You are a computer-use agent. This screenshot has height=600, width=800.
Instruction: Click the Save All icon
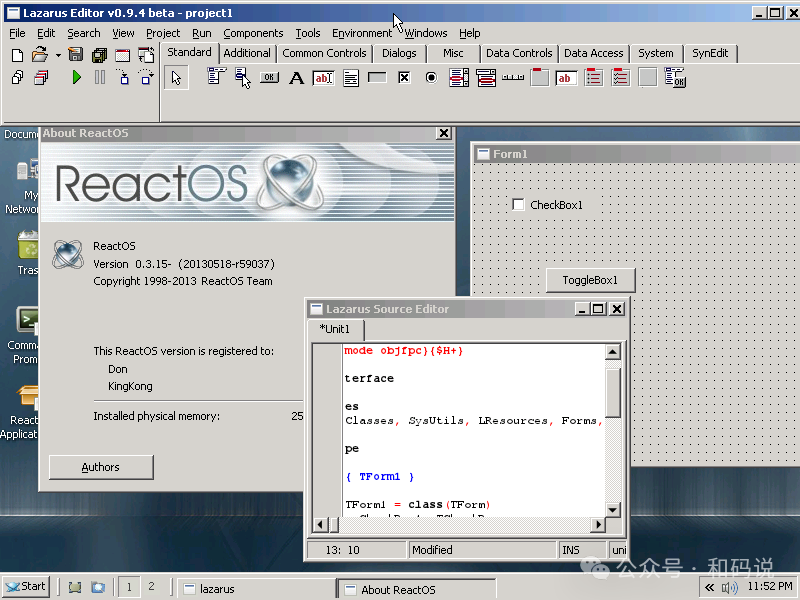tap(99, 55)
